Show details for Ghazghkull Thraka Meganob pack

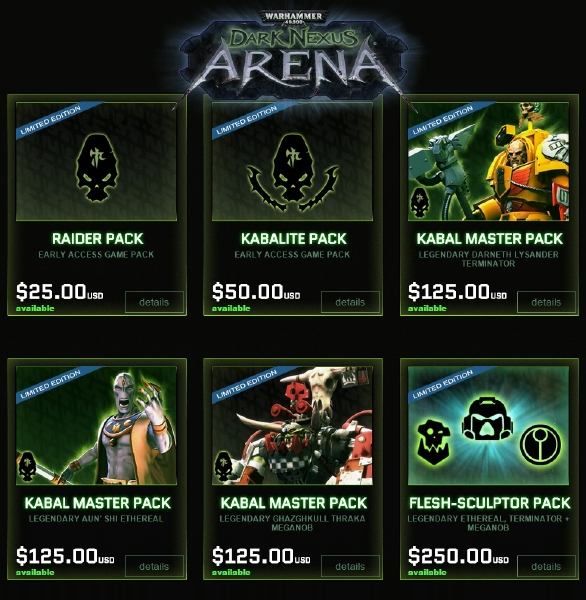[x=350, y=566]
